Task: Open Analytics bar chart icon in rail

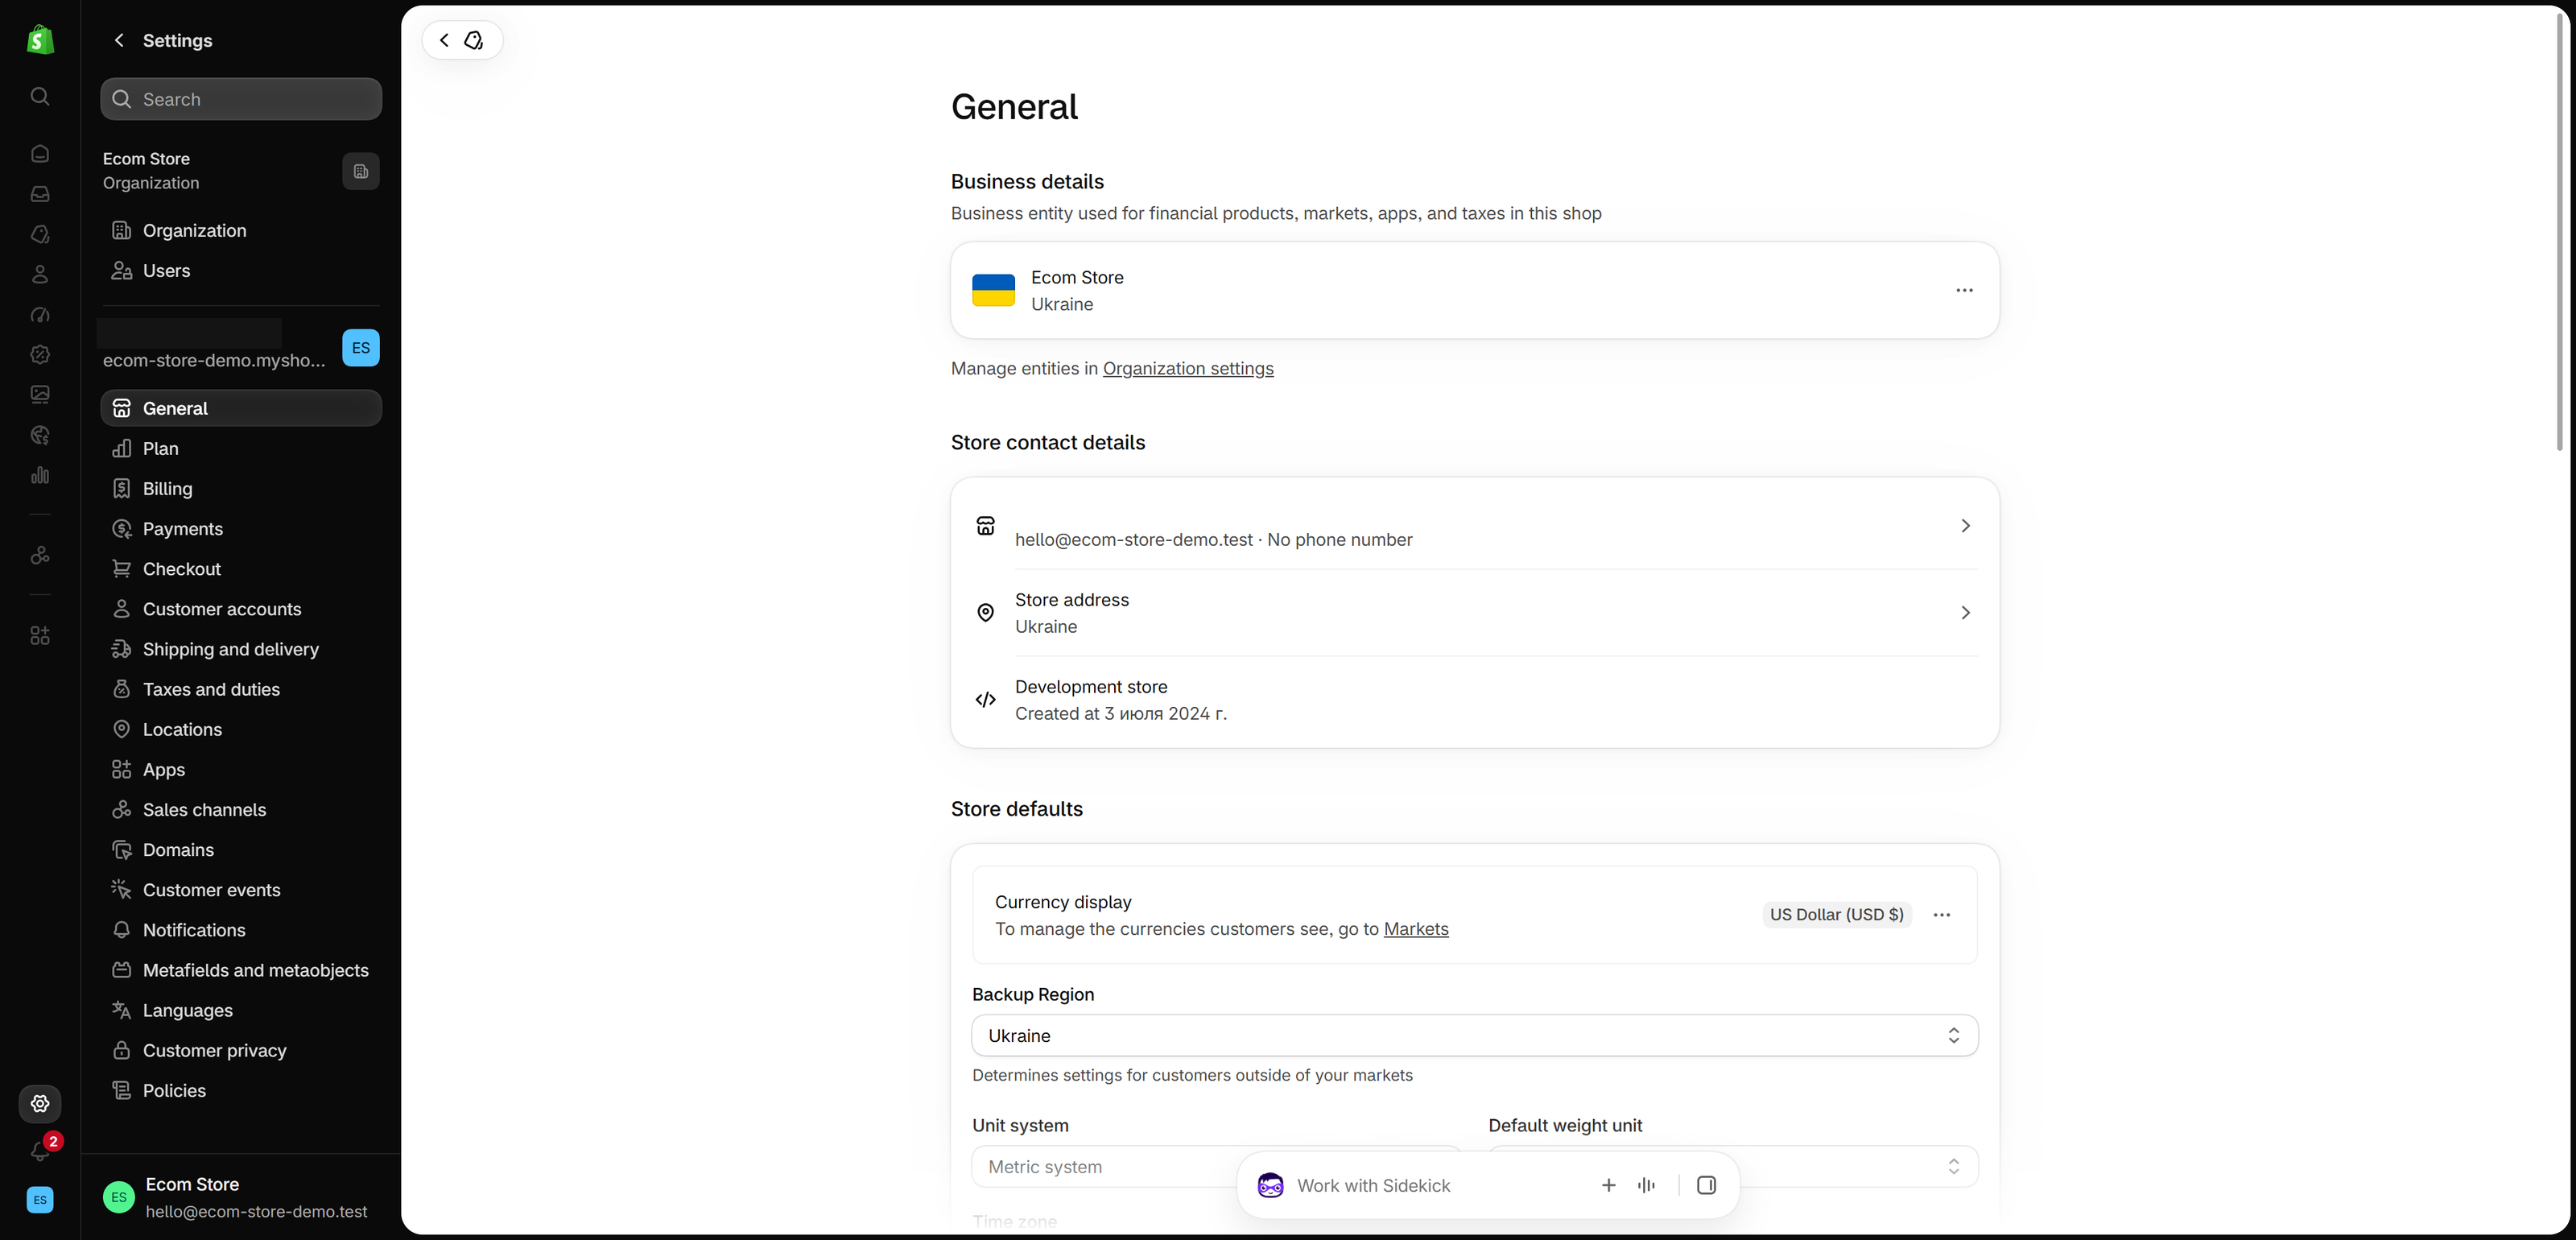Action: [x=40, y=475]
